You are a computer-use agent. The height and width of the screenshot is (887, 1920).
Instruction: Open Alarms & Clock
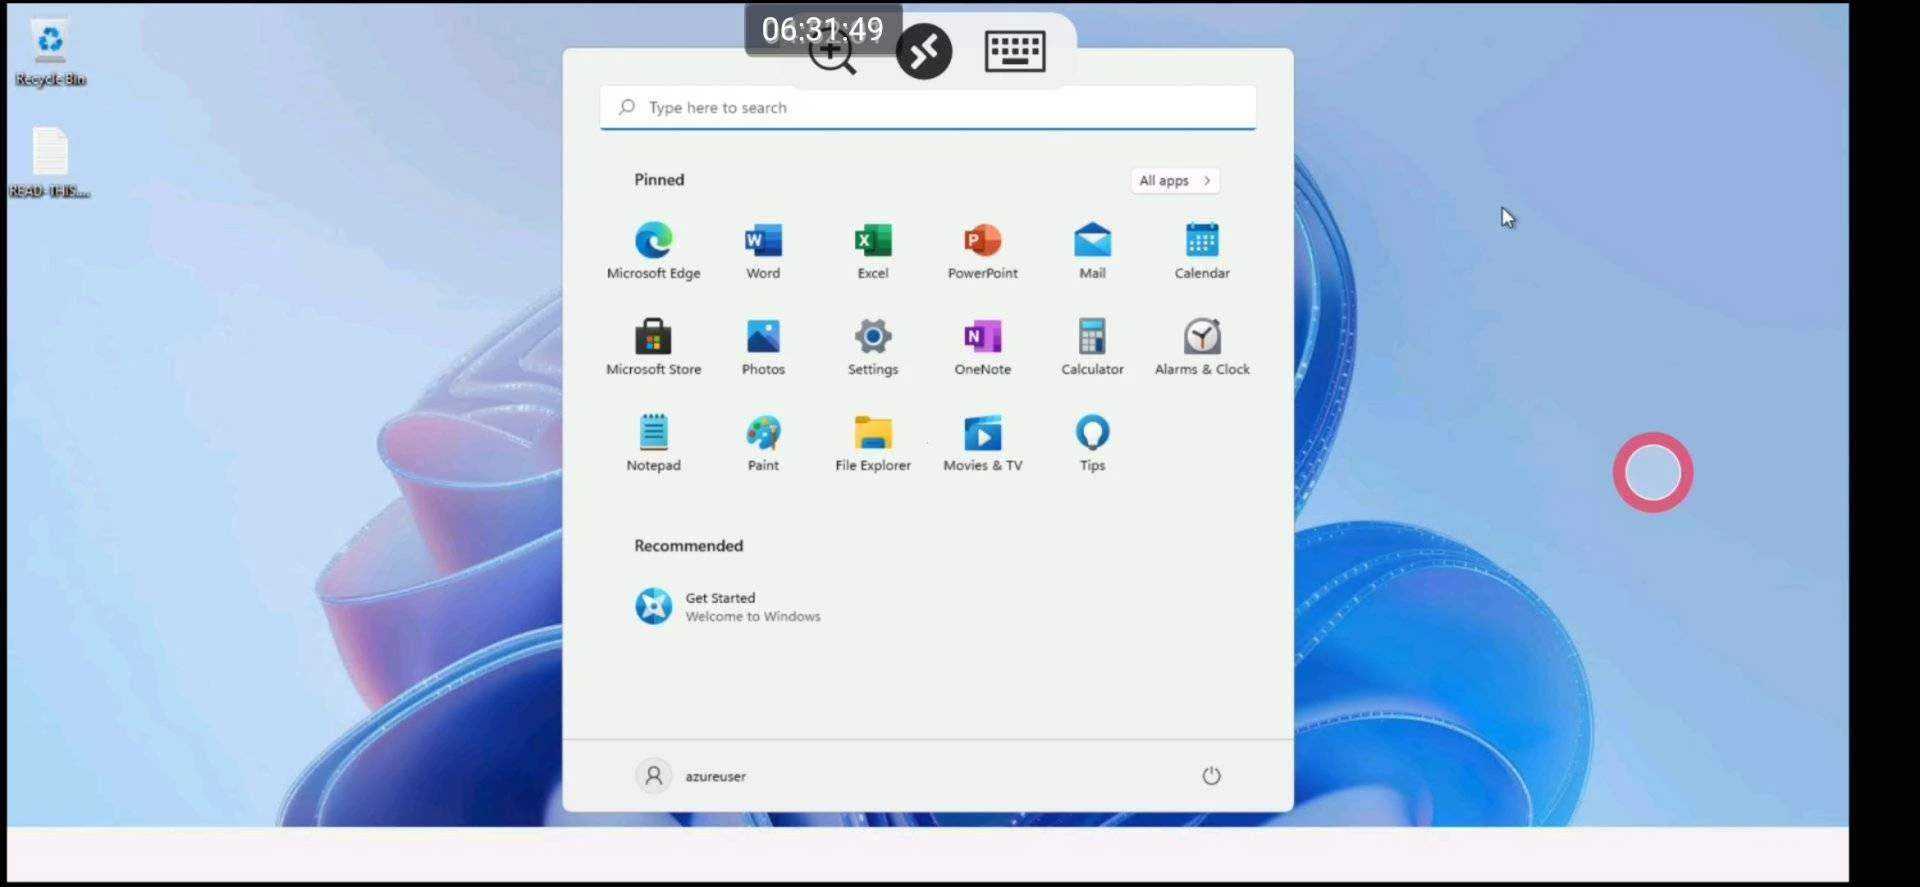pyautogui.click(x=1202, y=346)
